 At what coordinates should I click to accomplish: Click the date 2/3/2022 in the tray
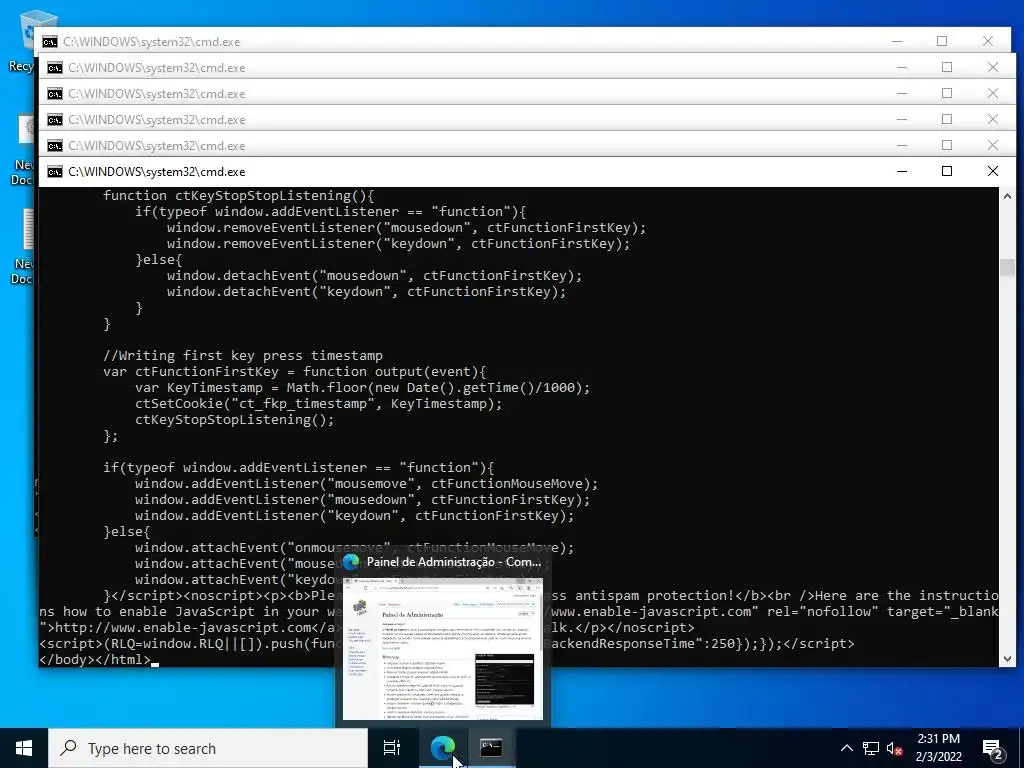[938, 758]
